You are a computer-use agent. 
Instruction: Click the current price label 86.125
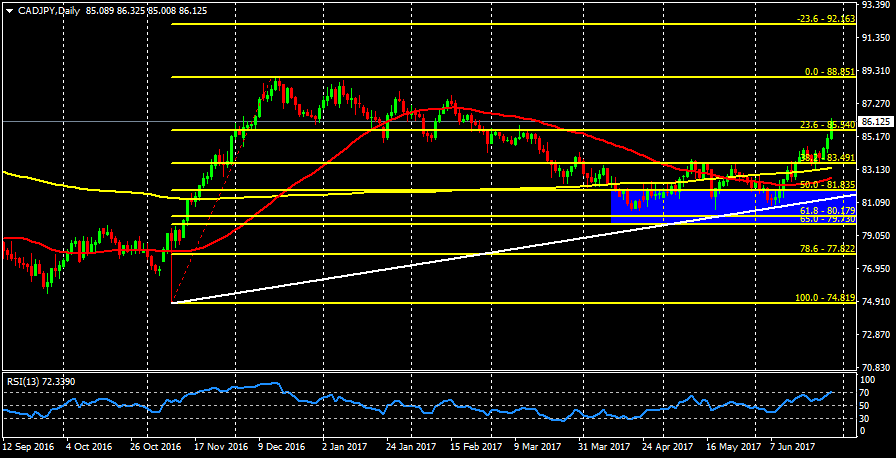877,121
